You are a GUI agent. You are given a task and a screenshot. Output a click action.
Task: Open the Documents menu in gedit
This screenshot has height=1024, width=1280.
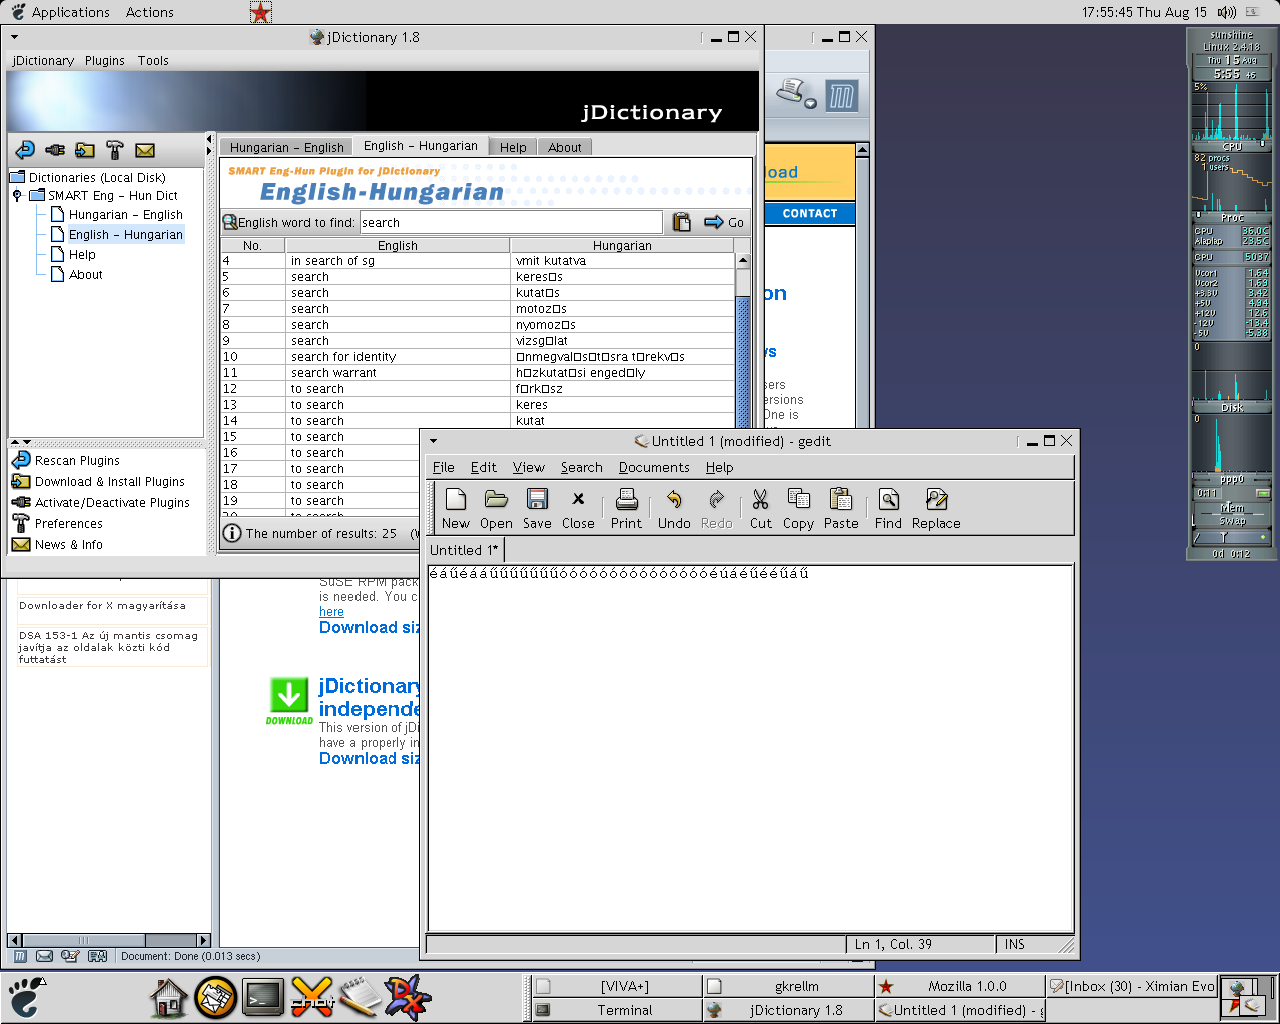click(x=654, y=467)
